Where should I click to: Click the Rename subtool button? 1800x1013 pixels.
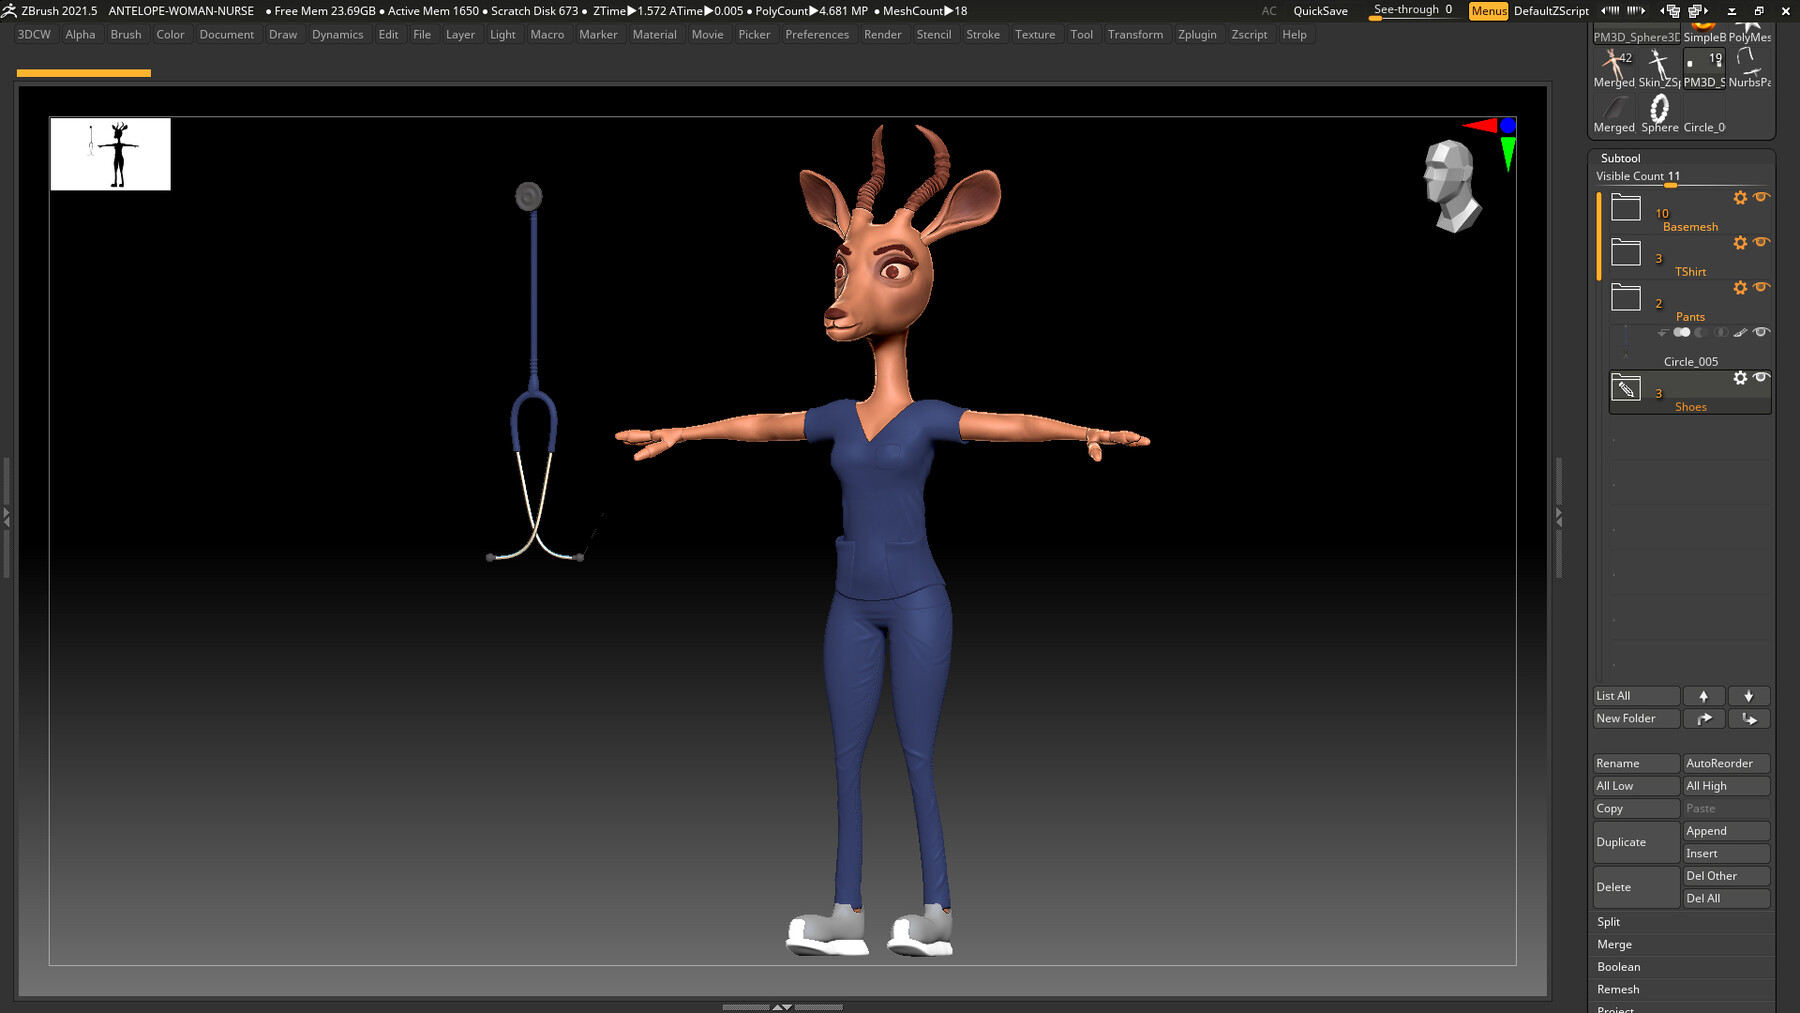(1636, 764)
